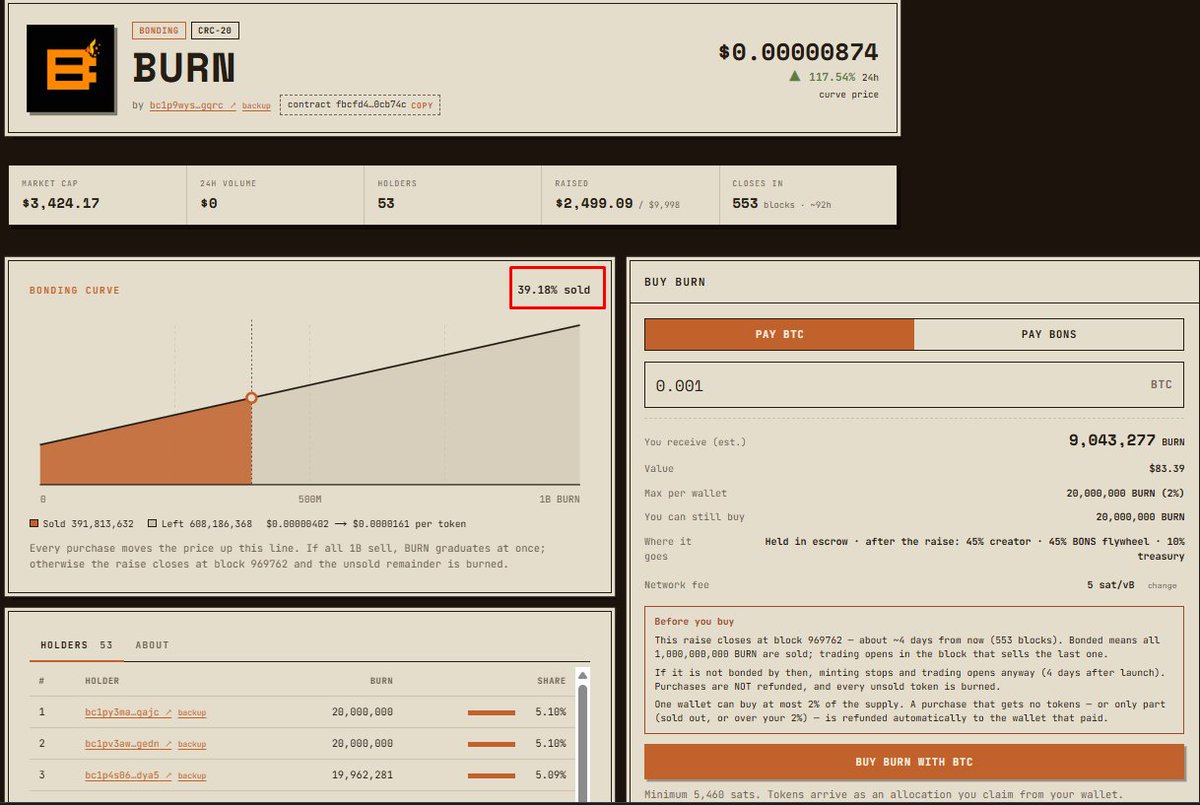1200x805 pixels.
Task: Click market cap value $3,424.17
Action: pos(61,203)
